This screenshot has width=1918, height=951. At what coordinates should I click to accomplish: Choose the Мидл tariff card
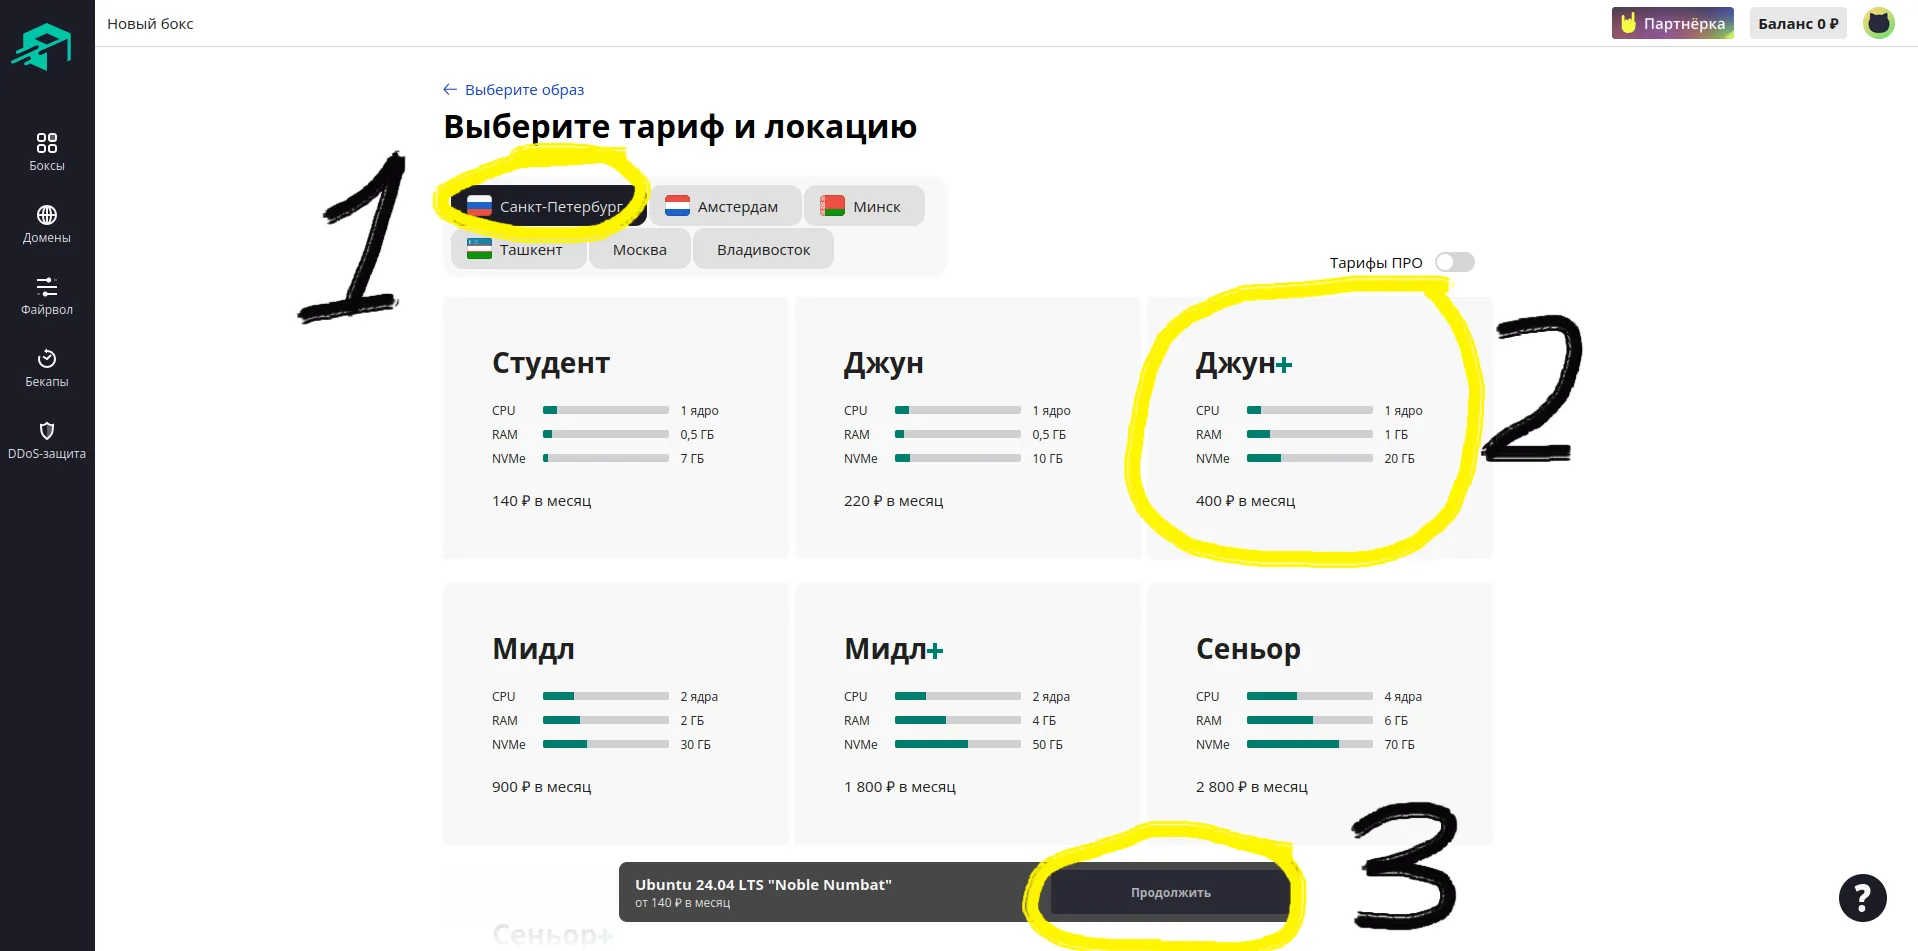coord(616,714)
